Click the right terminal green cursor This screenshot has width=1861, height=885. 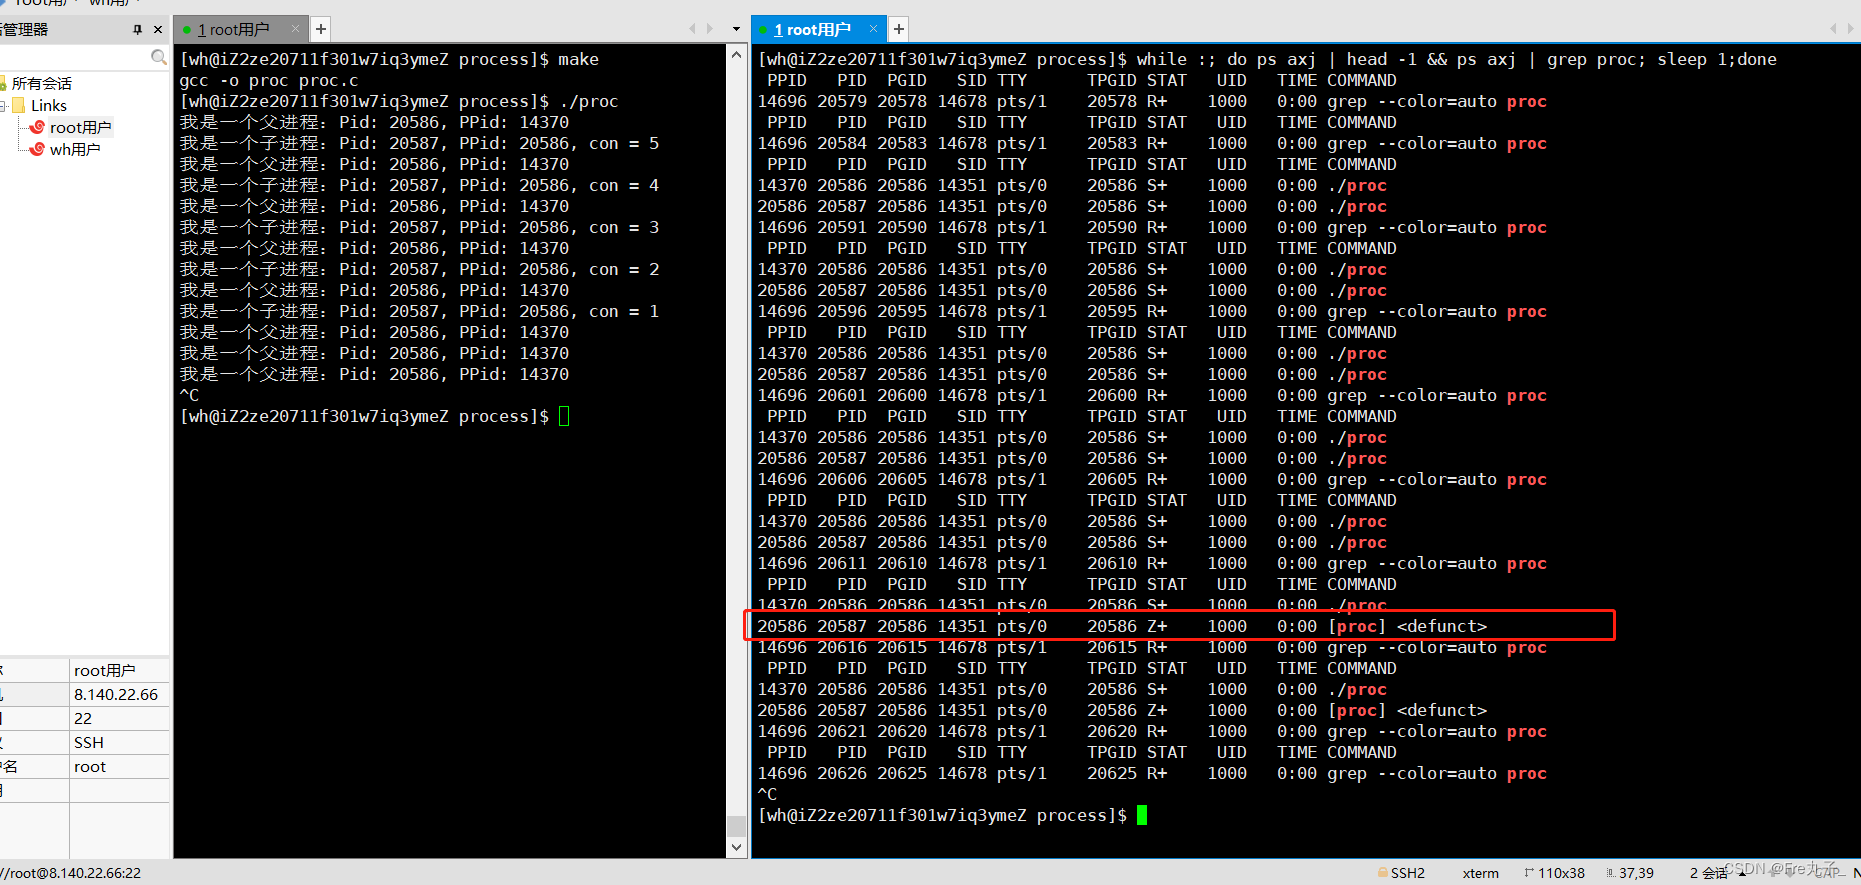(1142, 815)
